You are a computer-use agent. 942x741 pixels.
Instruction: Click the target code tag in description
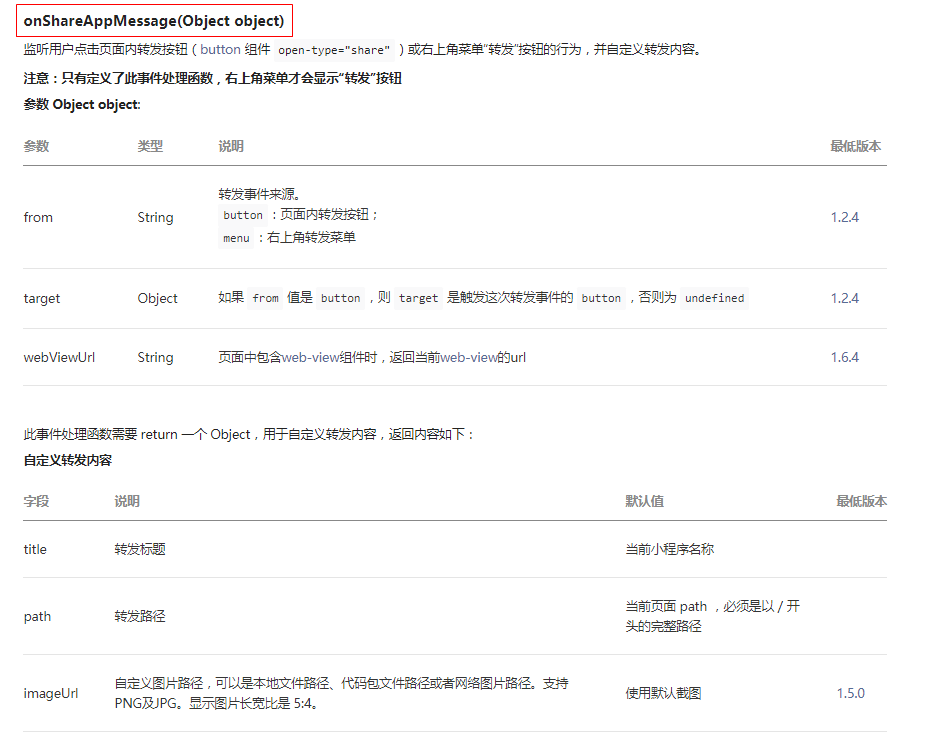418,298
